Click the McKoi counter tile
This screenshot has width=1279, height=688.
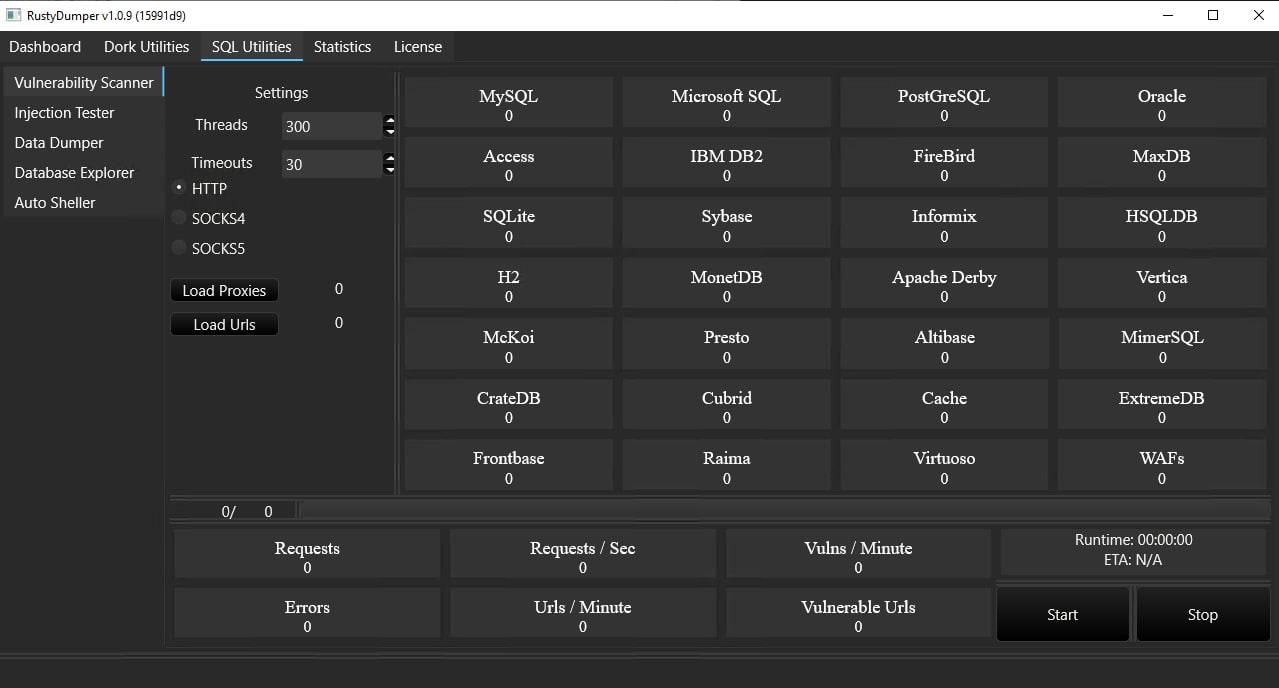[x=509, y=346]
